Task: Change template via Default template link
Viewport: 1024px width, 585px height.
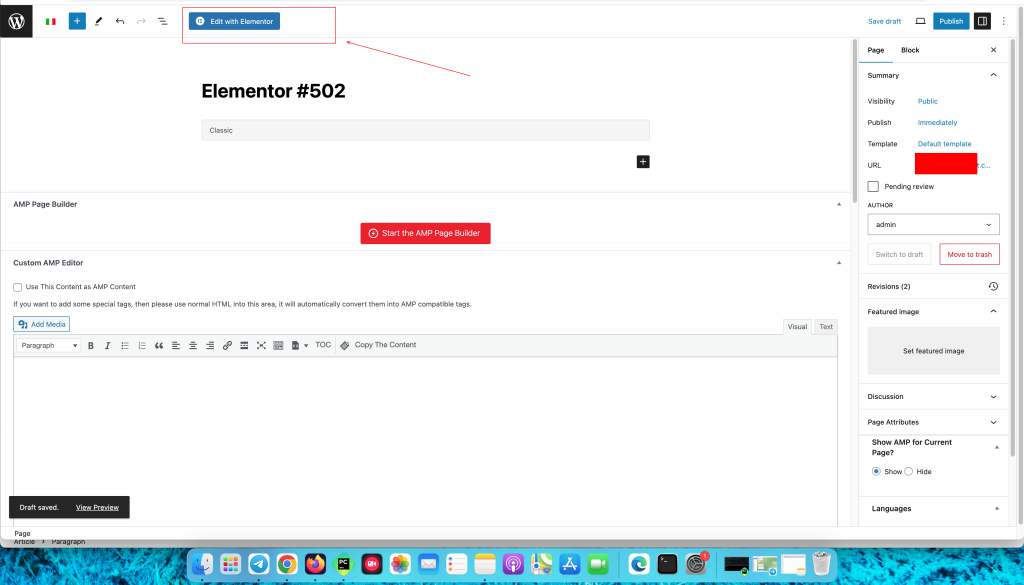Action: [x=944, y=144]
